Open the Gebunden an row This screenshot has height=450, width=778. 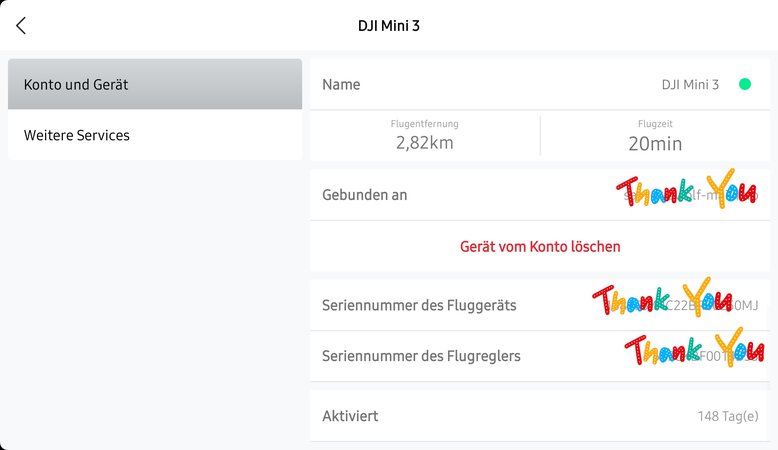click(x=540, y=195)
